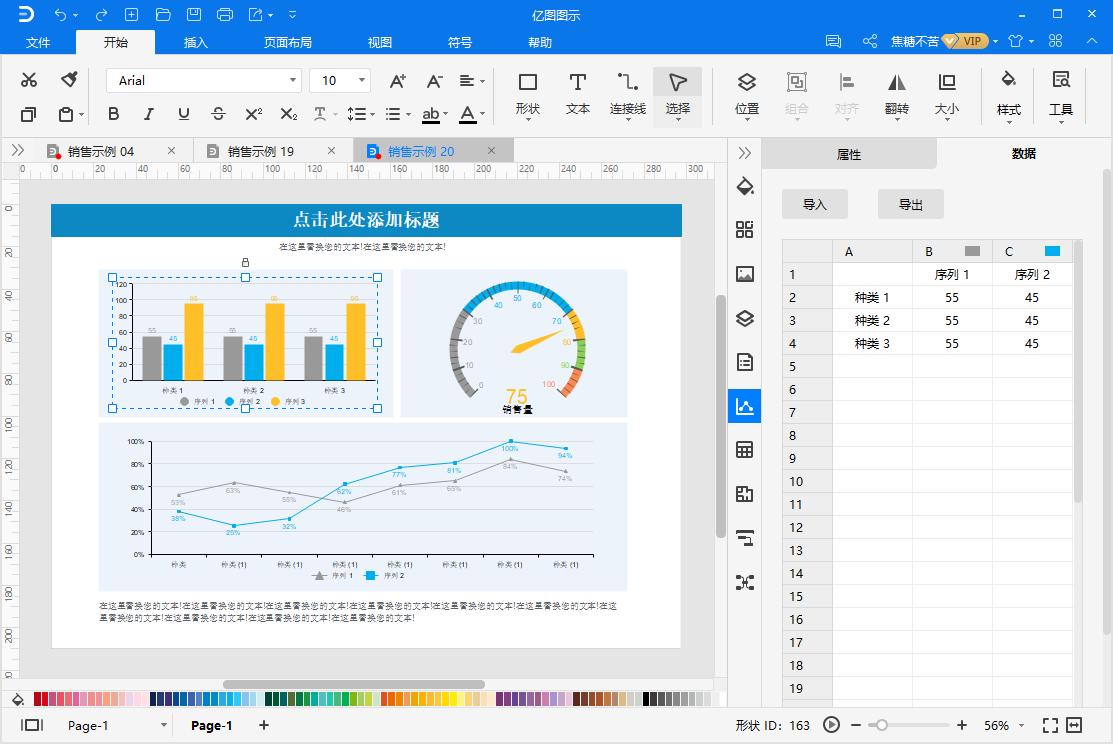Open the Arial font family dropdown
1113x744 pixels.
point(205,80)
